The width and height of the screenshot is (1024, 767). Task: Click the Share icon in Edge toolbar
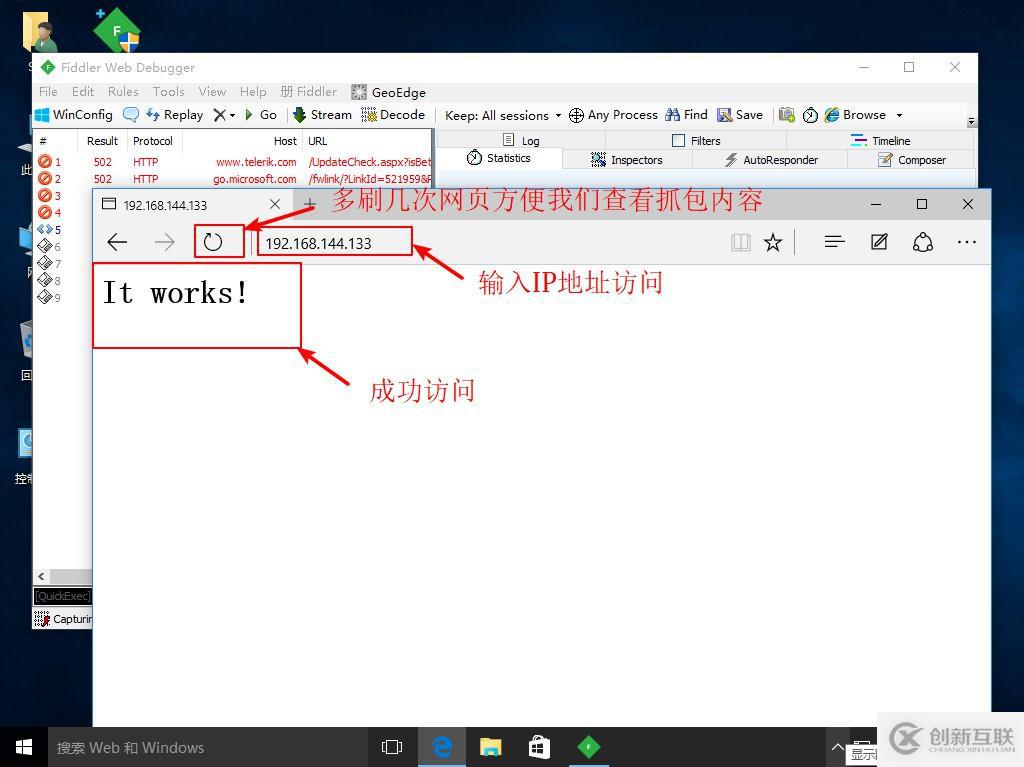(x=922, y=242)
